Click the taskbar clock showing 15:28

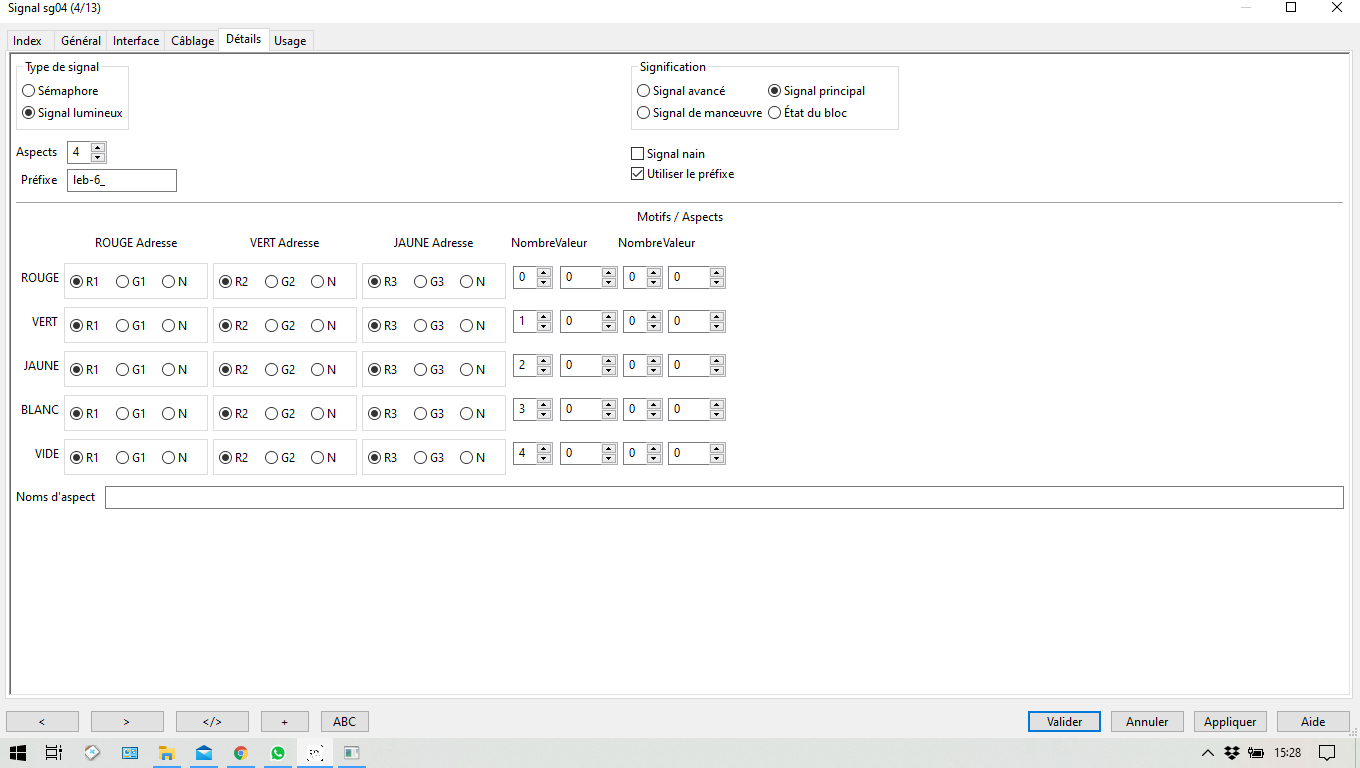tap(1288, 752)
